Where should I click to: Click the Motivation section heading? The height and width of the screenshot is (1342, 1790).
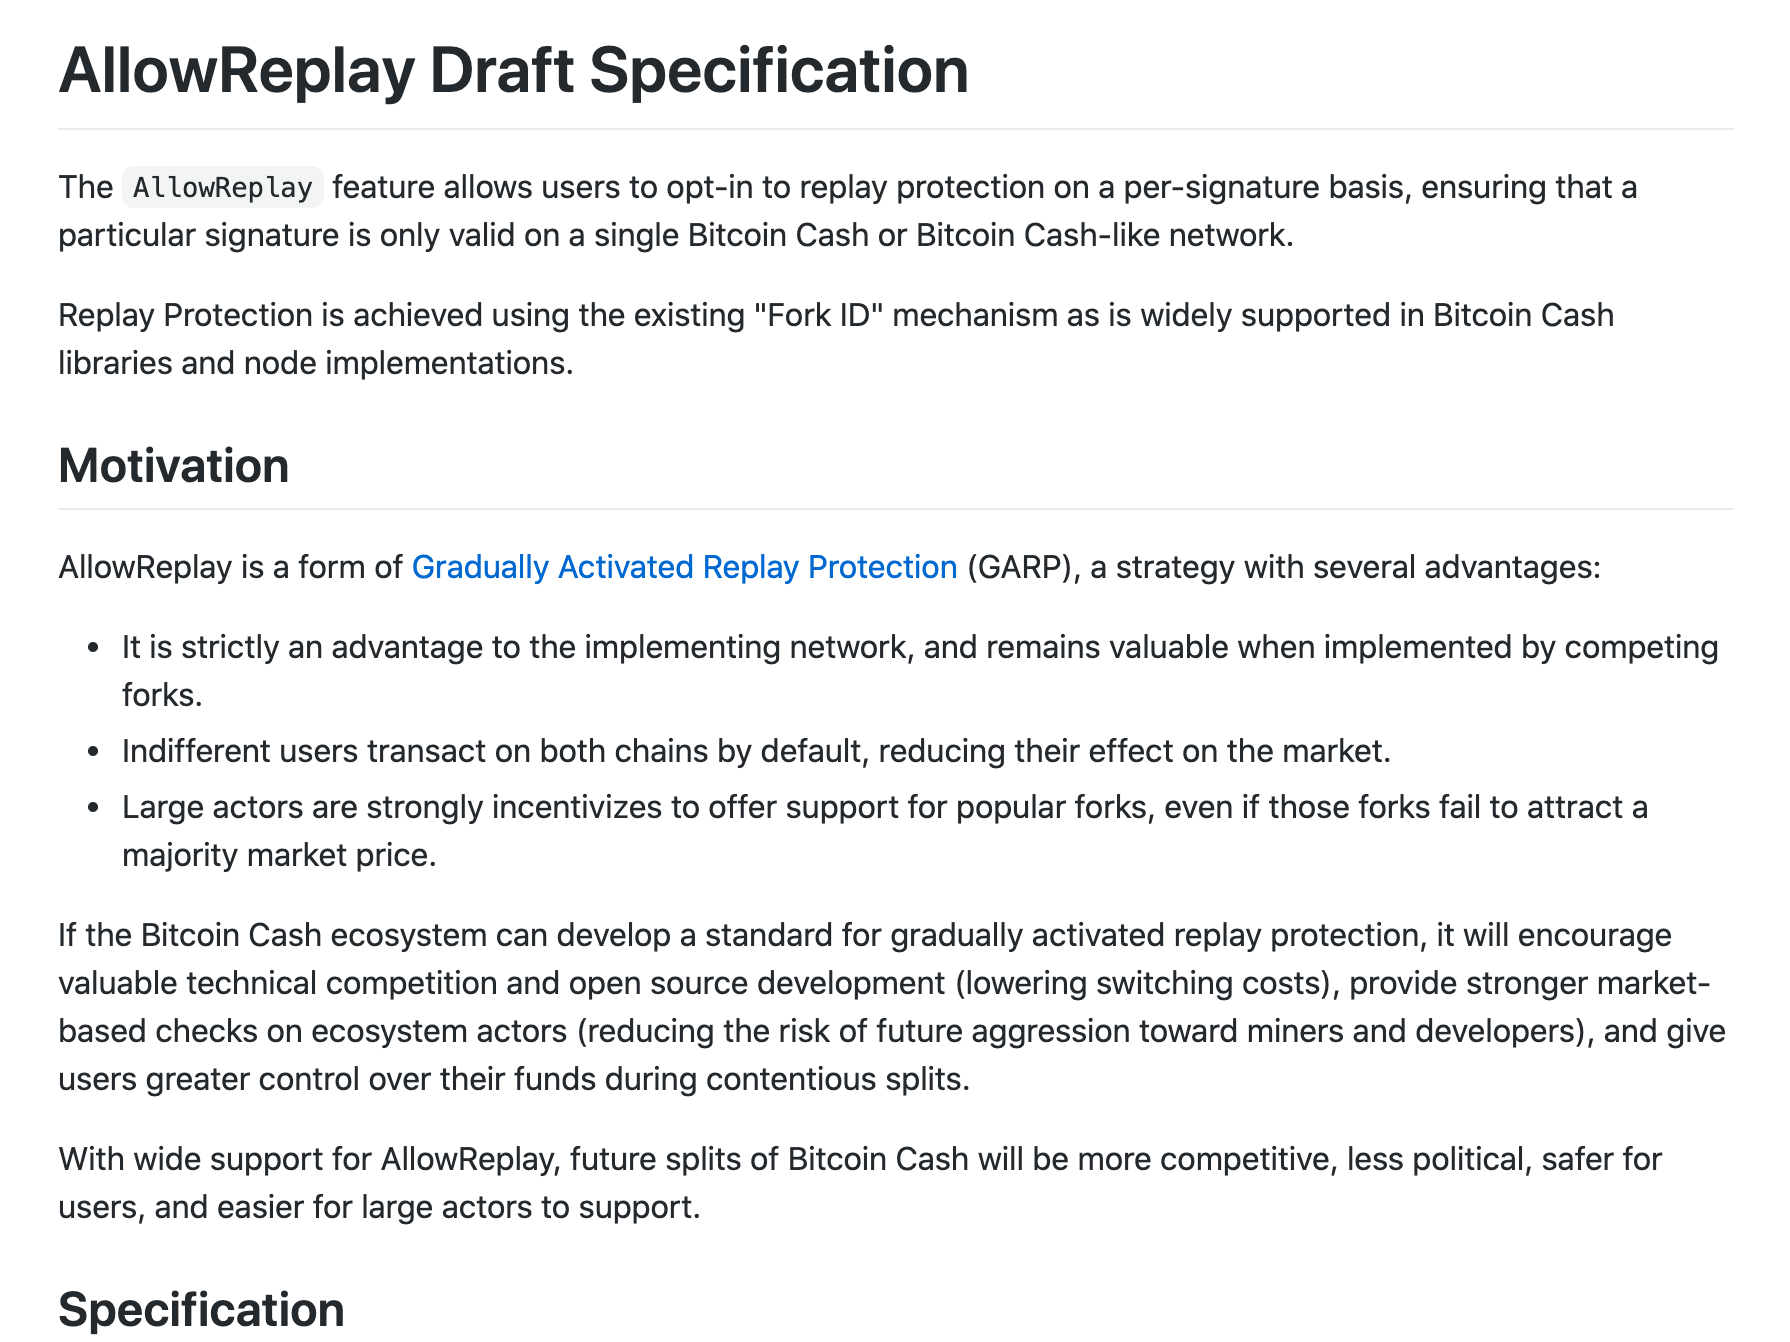coord(174,466)
